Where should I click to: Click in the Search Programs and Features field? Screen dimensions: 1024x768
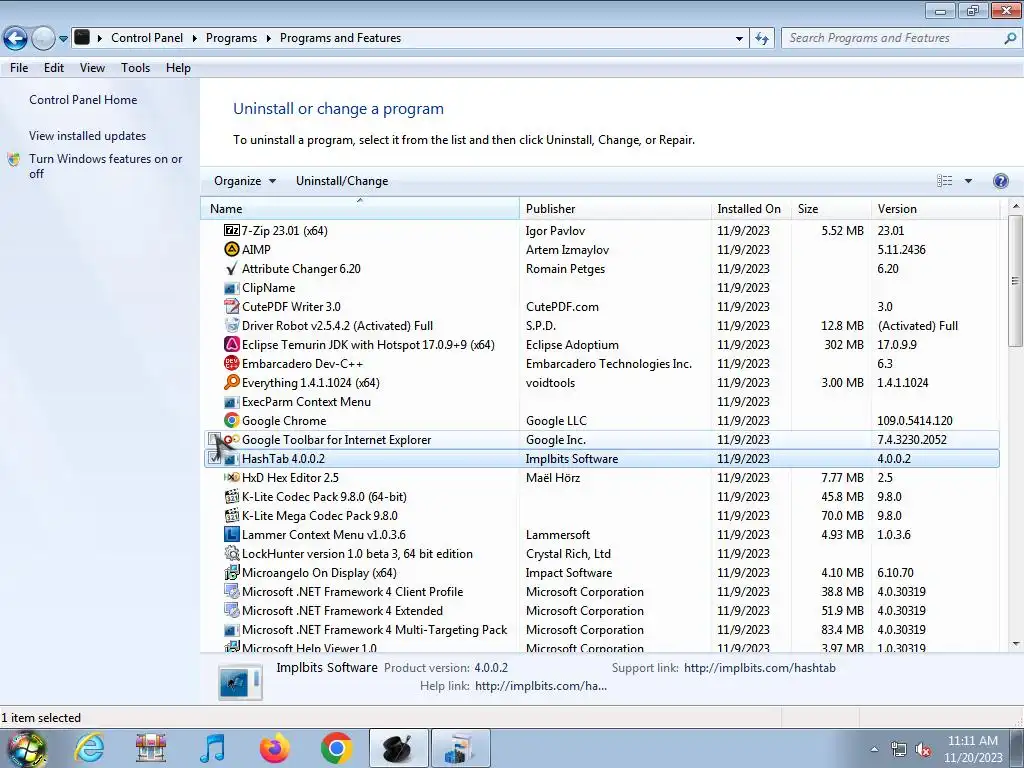coord(891,38)
